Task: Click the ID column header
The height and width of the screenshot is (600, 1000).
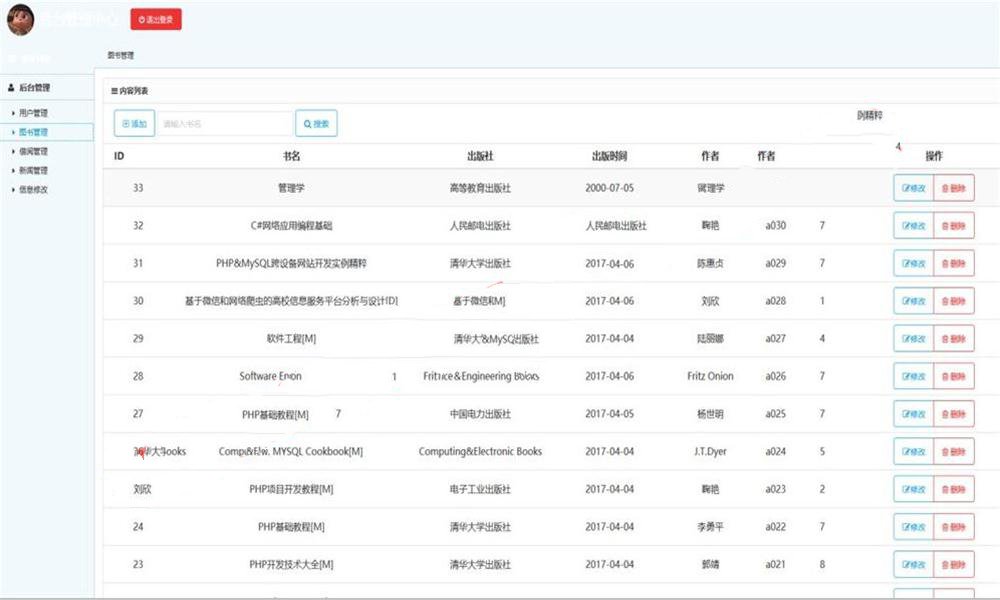Action: tap(119, 156)
